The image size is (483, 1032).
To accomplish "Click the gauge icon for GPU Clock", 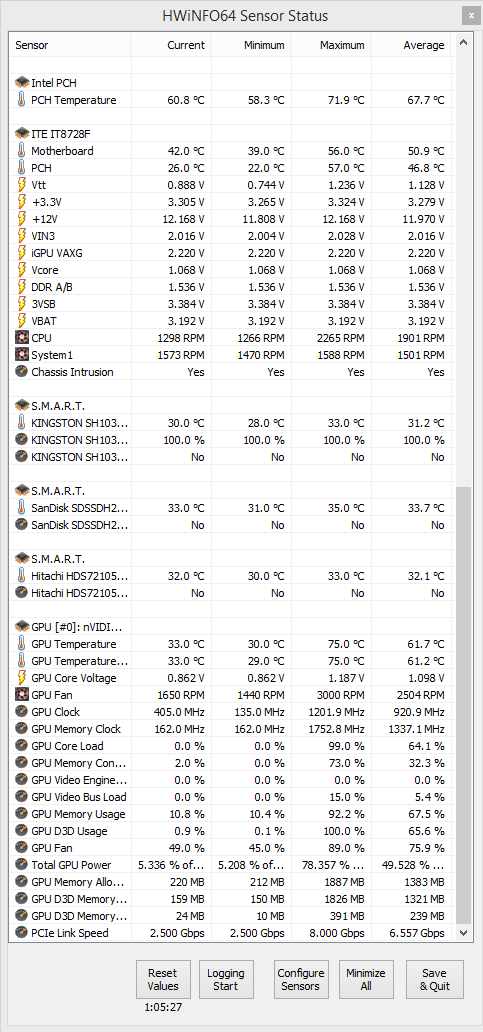I will 22,711.
